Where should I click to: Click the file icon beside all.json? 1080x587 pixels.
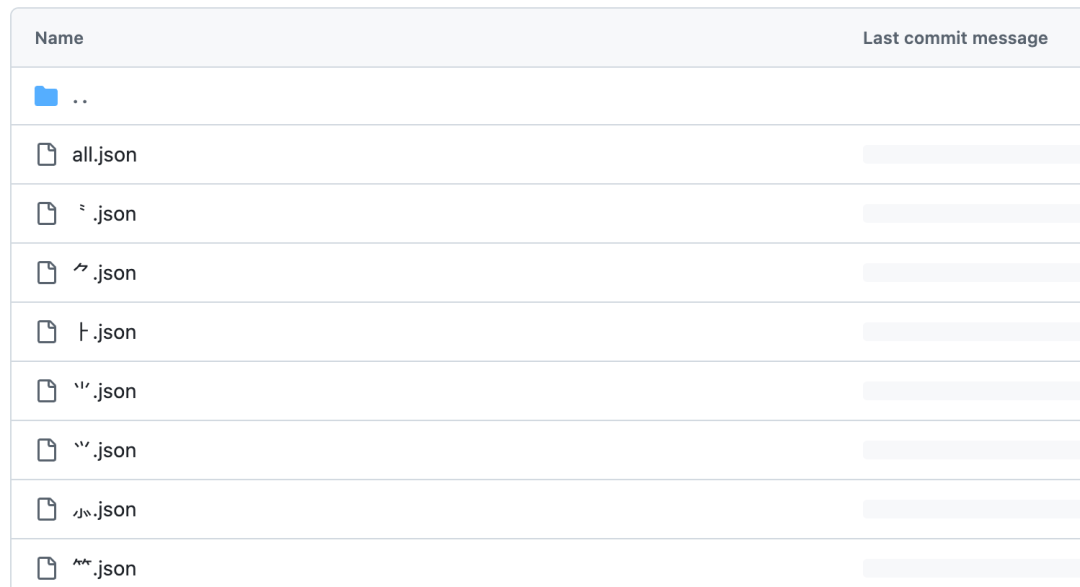(x=46, y=155)
